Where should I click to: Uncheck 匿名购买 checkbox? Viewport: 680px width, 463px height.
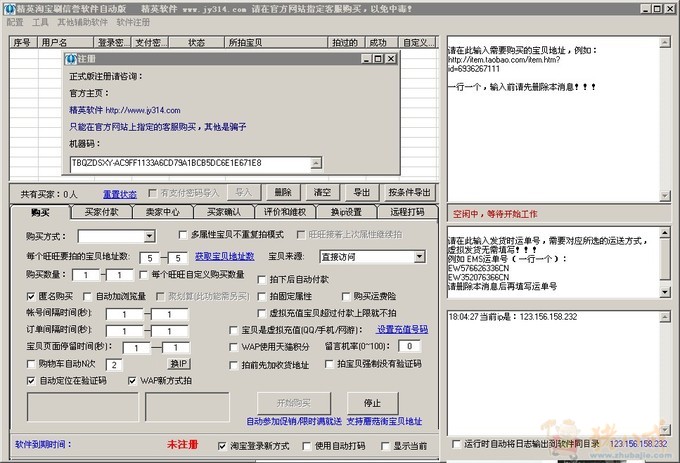click(x=30, y=297)
